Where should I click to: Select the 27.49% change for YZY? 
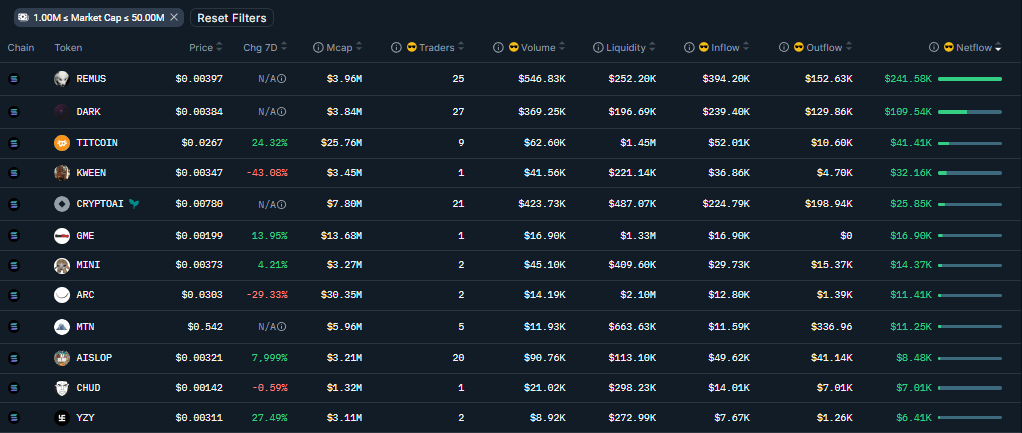269,417
